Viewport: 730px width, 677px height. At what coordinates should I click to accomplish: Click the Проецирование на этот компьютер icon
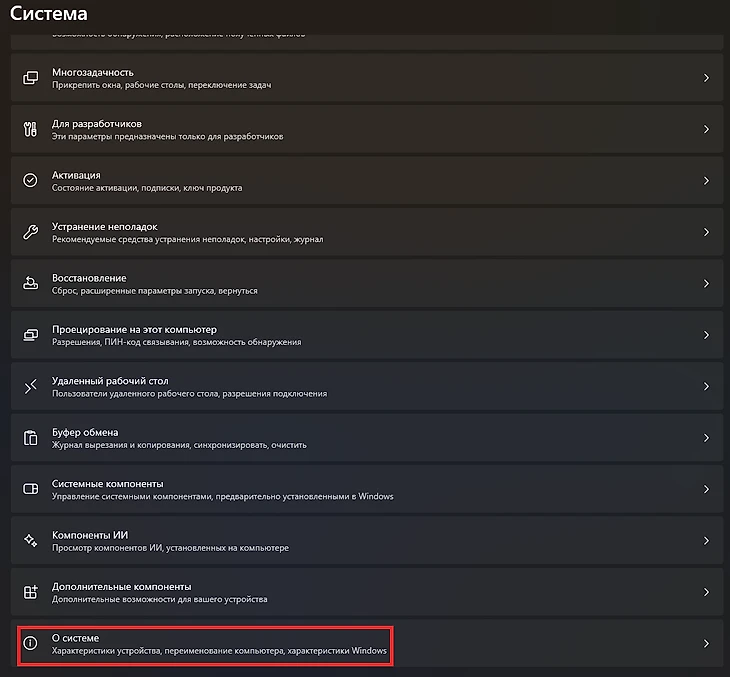[31, 335]
